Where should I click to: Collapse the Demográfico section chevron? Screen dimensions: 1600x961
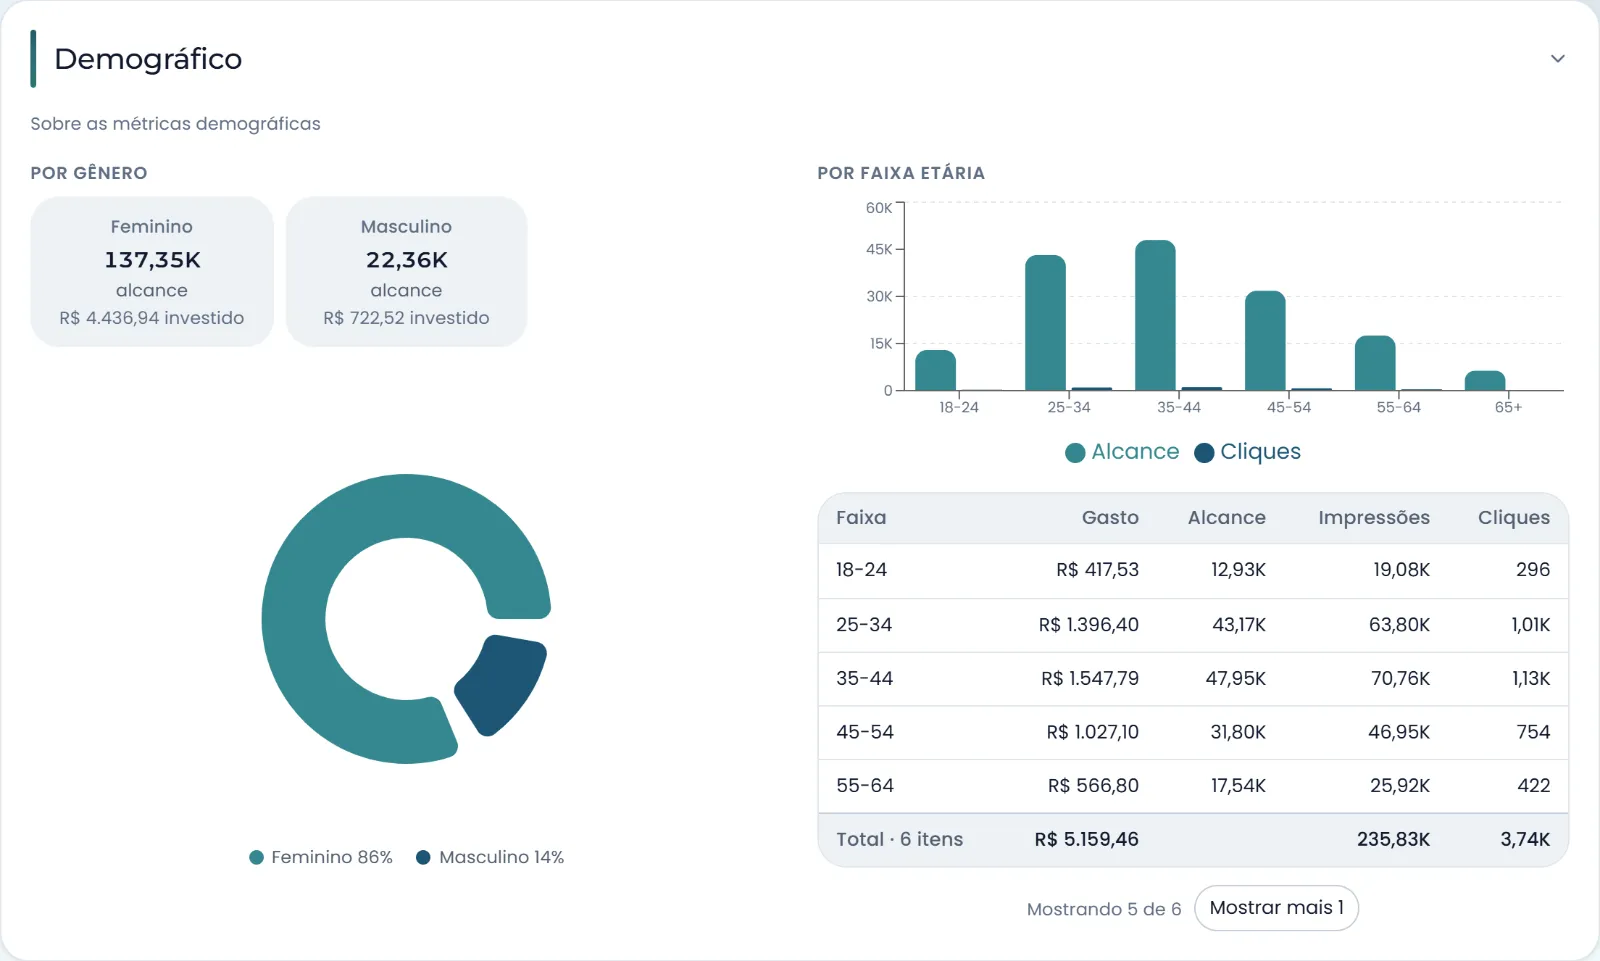[x=1557, y=59]
